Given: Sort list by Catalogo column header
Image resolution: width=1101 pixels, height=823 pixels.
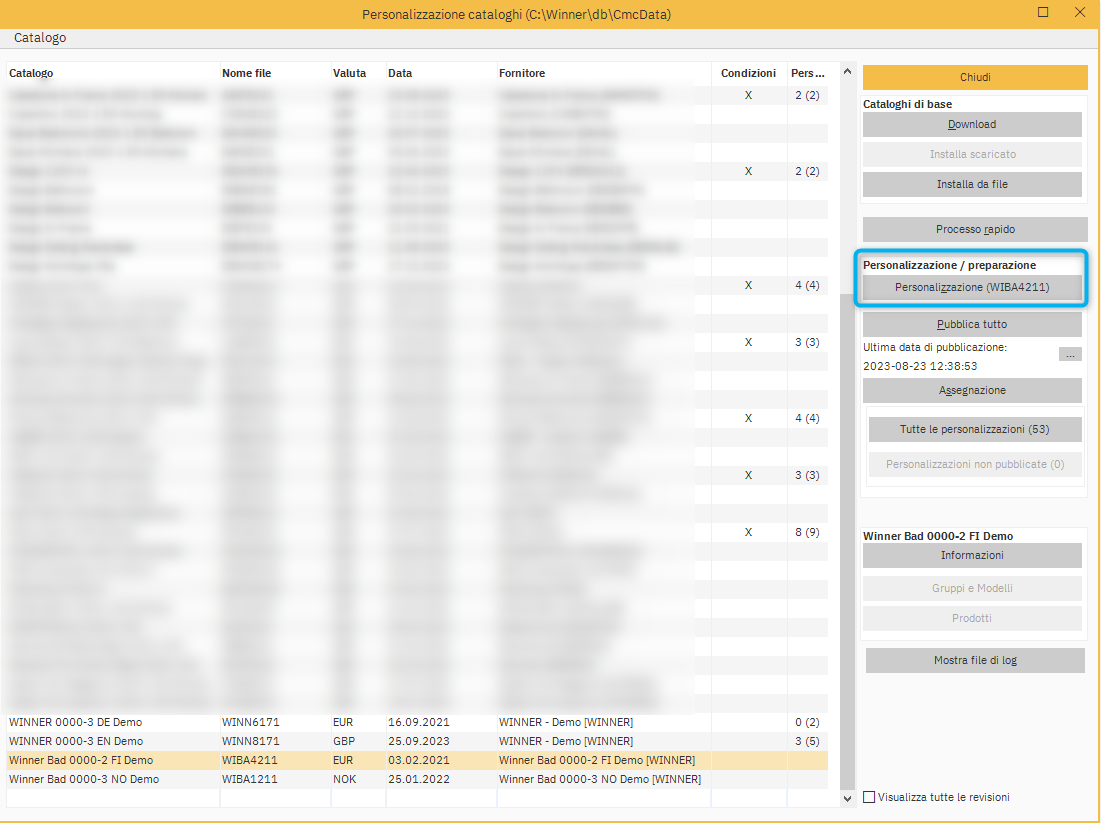Looking at the screenshot, I should (x=31, y=73).
